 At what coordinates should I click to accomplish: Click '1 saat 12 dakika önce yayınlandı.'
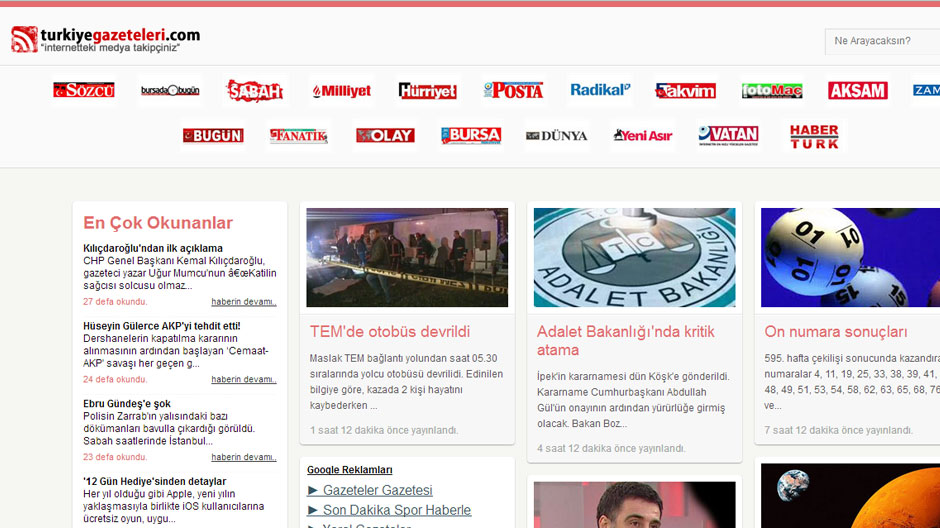click(x=384, y=430)
